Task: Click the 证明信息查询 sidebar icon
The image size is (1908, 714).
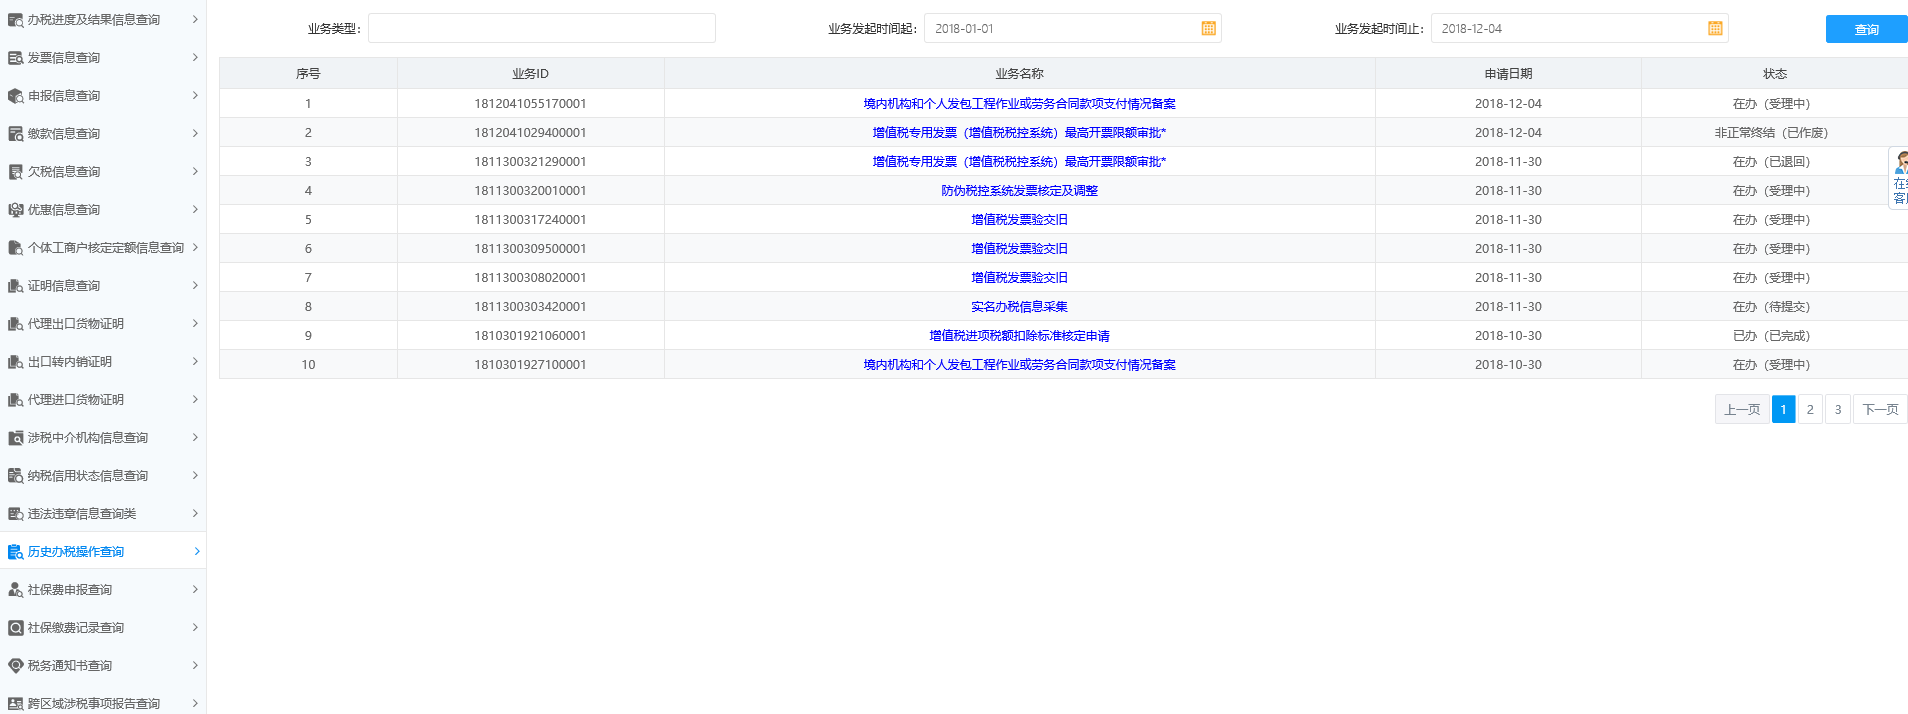Action: [x=15, y=286]
